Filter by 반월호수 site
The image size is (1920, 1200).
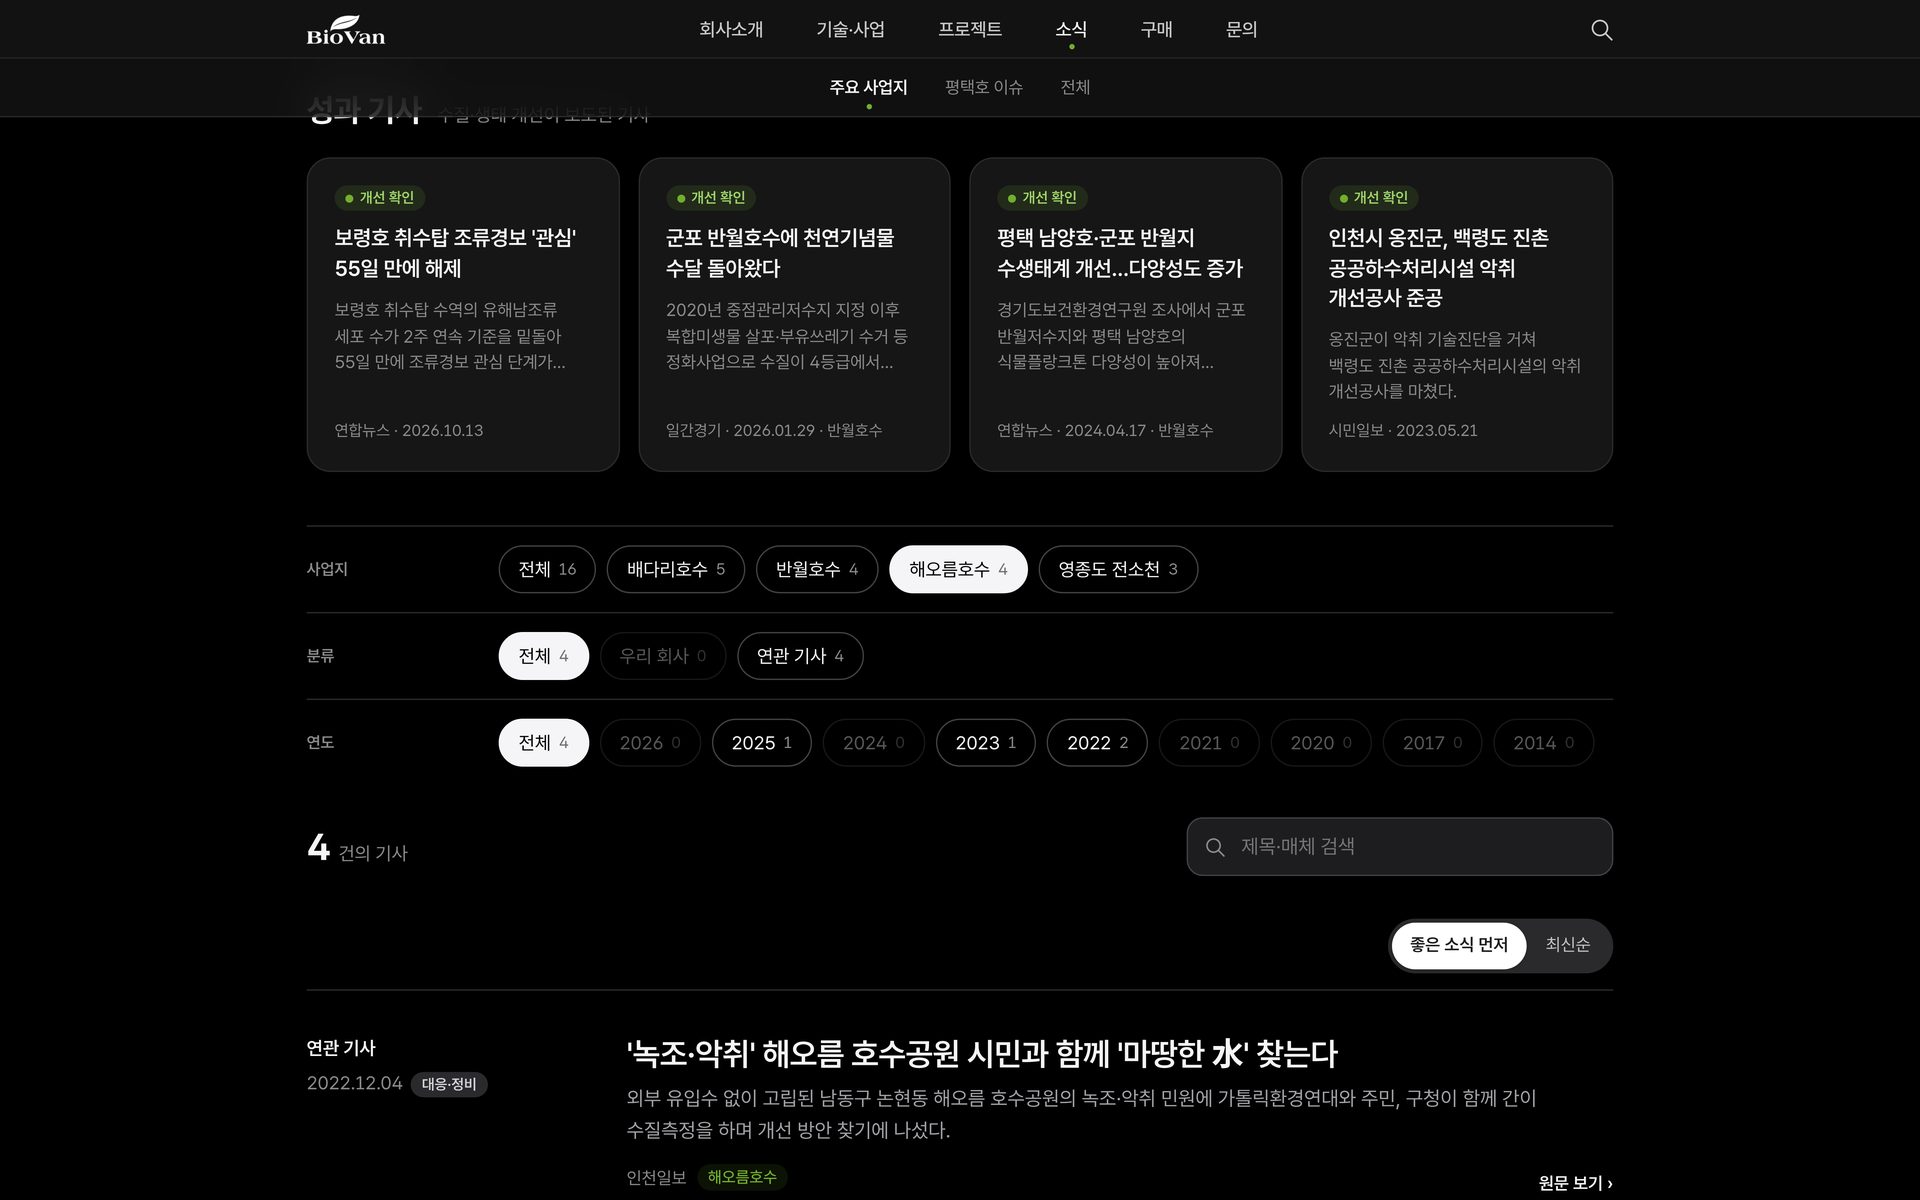tap(817, 569)
